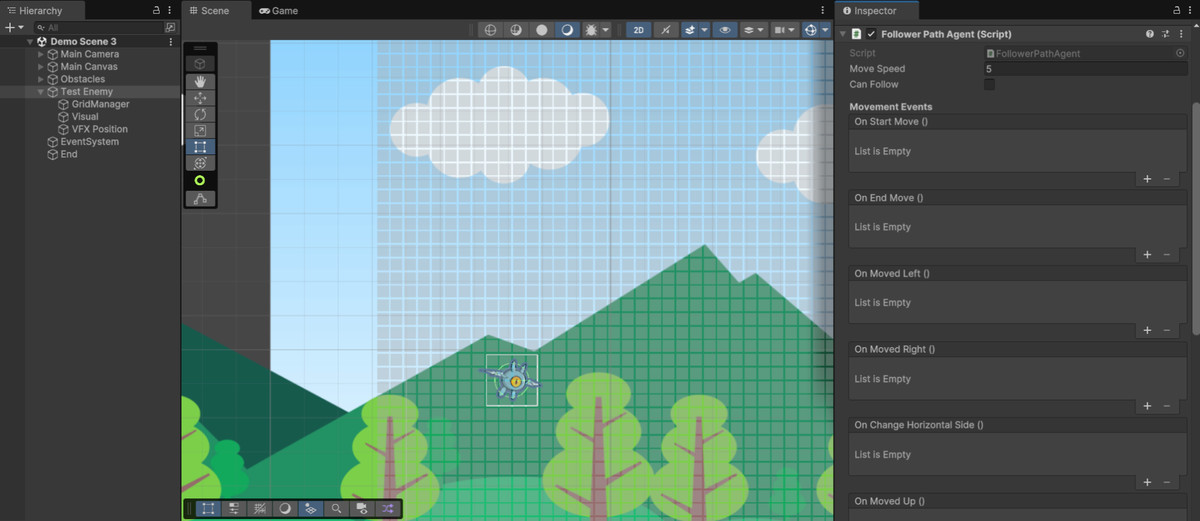Click crescent sphere icon in bottom overlay bar
Screen dimensions: 1200x521
click(285, 508)
